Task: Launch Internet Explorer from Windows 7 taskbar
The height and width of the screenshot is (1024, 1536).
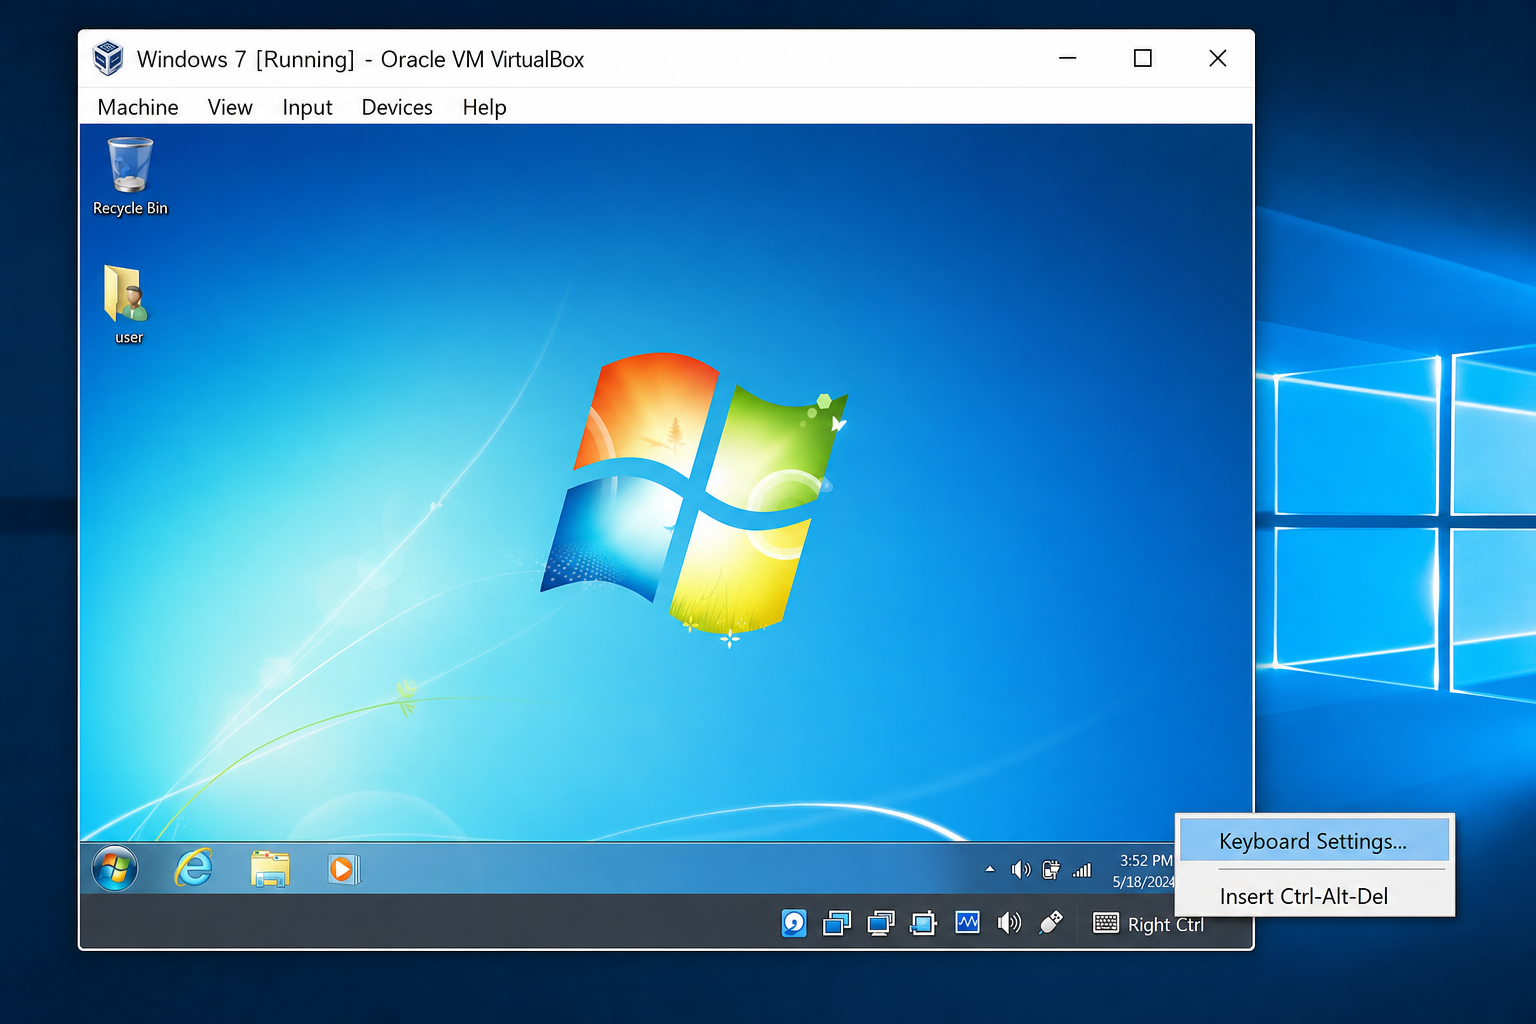Action: 193,868
